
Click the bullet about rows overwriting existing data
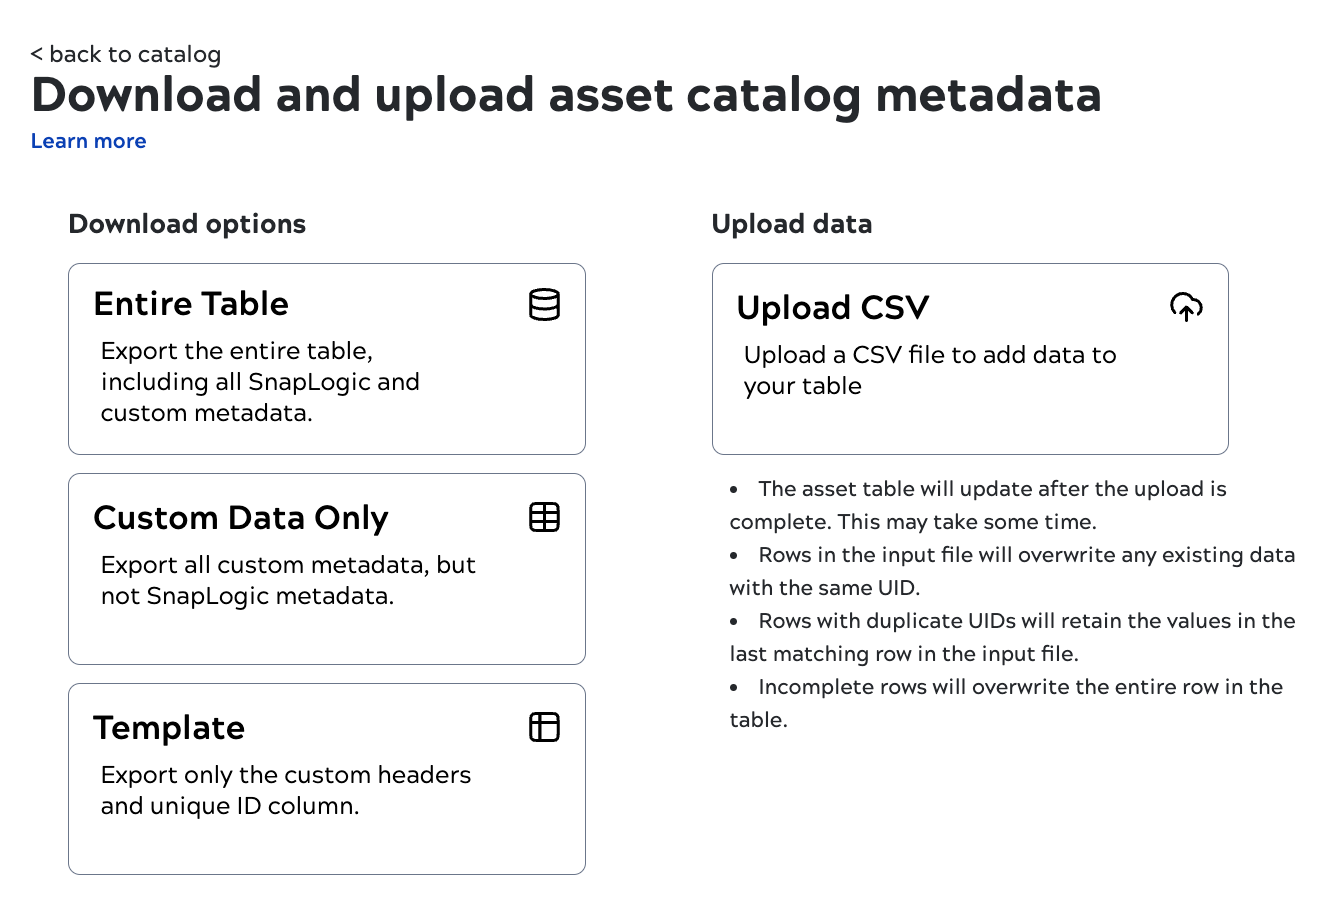1011,571
